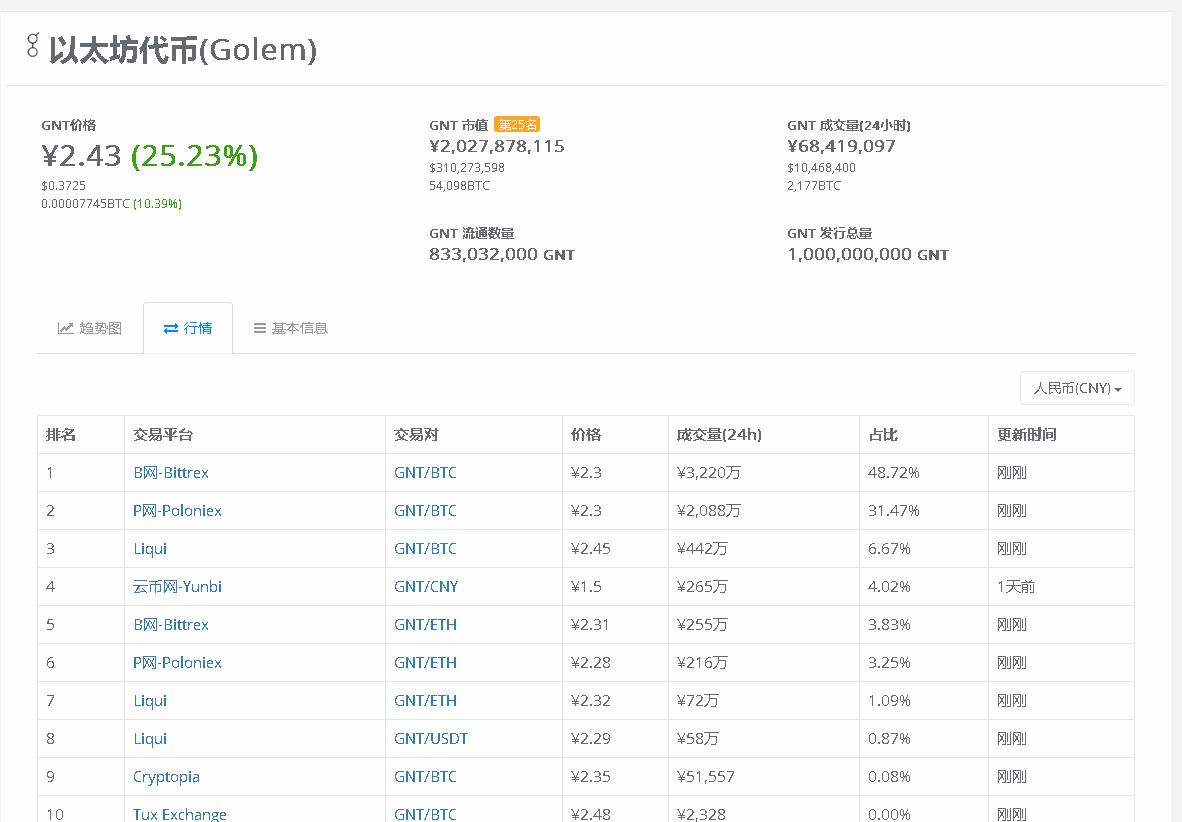Click the Tux Exchange link

pyautogui.click(x=180, y=813)
